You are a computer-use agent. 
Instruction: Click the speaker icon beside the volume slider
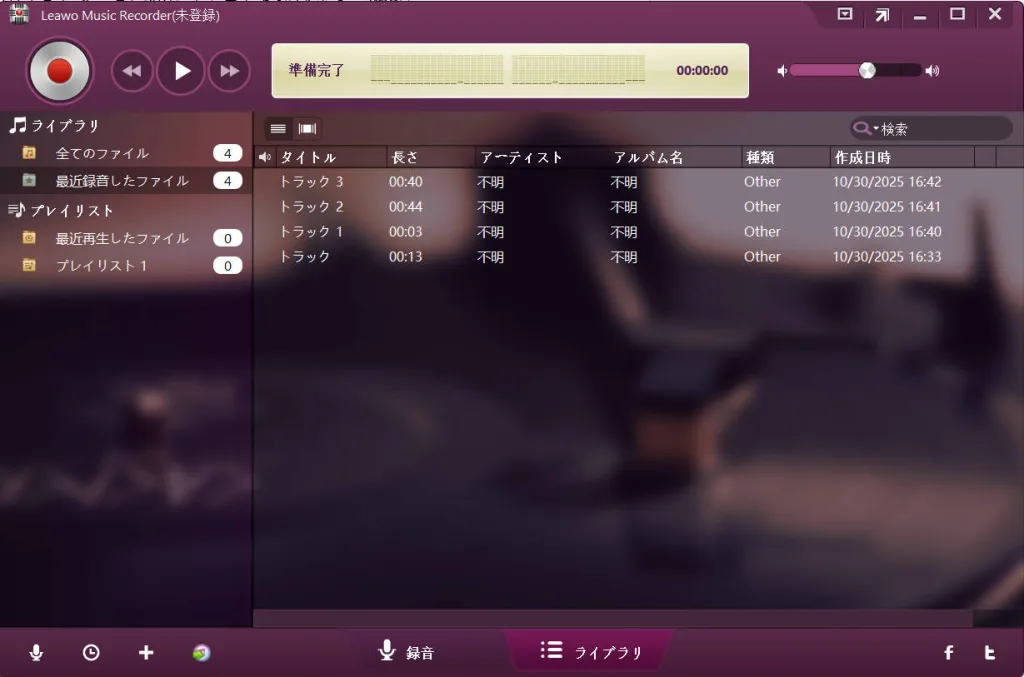[783, 70]
